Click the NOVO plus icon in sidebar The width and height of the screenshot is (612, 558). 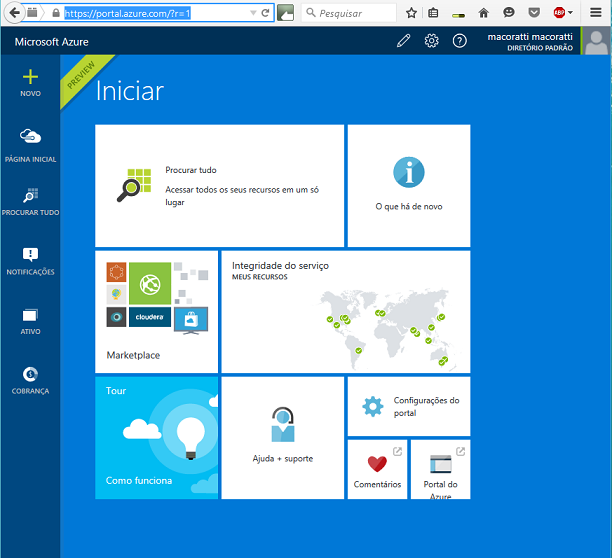(x=30, y=77)
